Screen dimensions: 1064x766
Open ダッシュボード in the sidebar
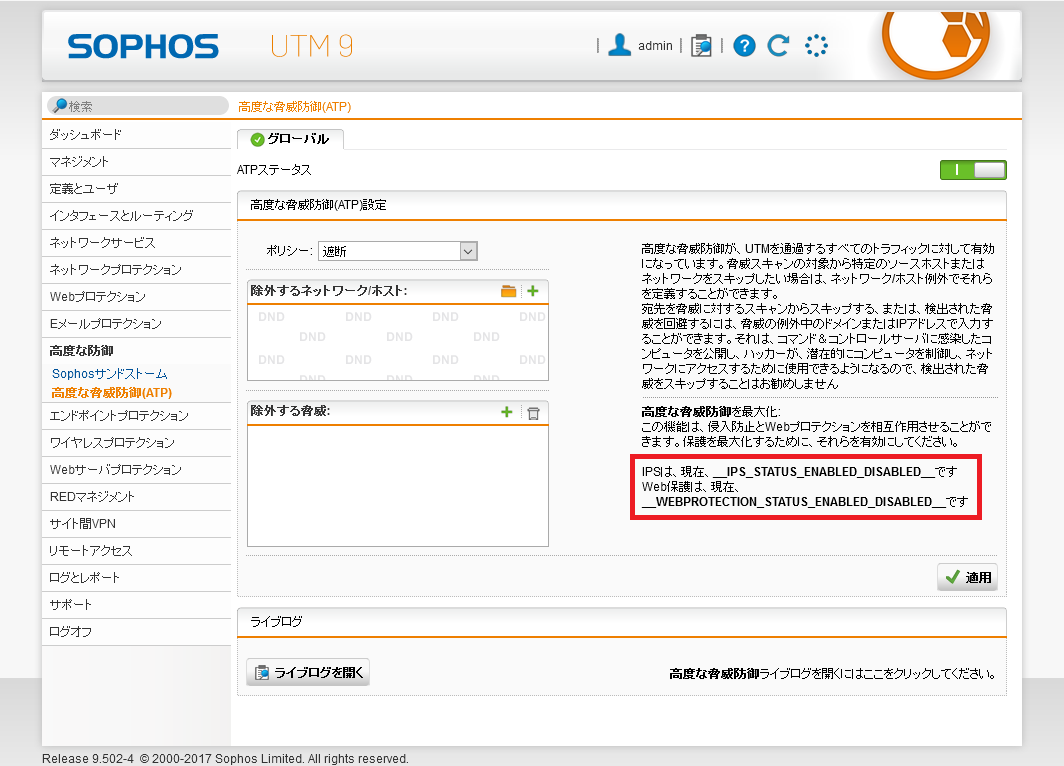pyautogui.click(x=136, y=135)
